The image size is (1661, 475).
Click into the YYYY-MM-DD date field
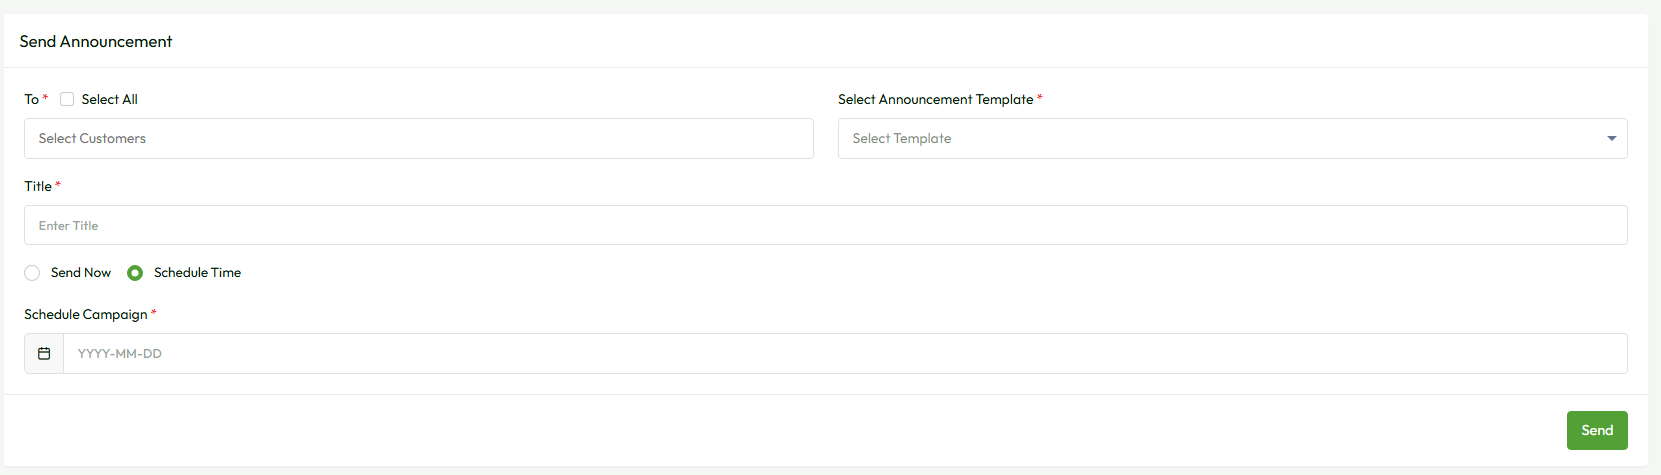click(x=845, y=353)
